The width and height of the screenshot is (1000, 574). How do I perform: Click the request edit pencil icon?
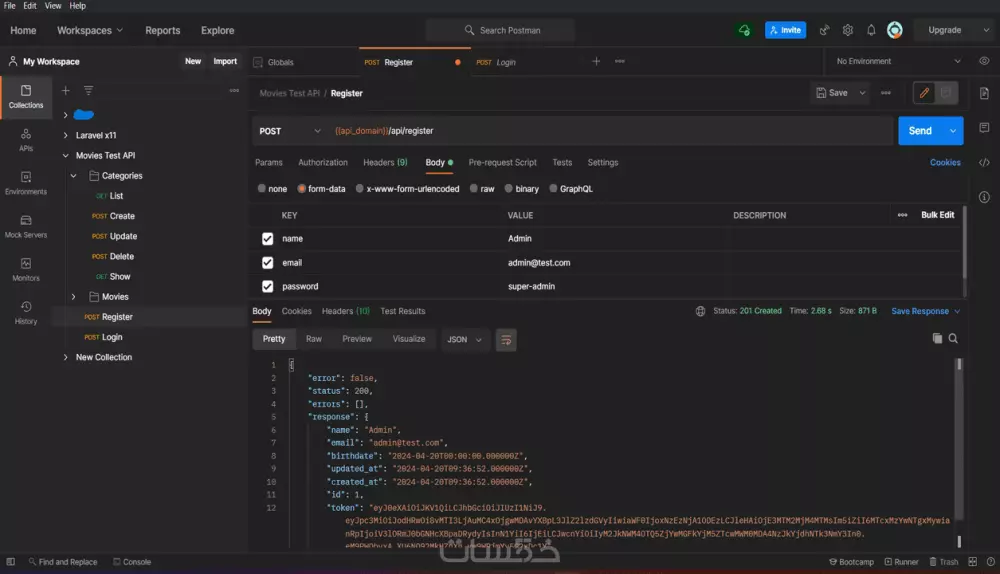[x=924, y=93]
